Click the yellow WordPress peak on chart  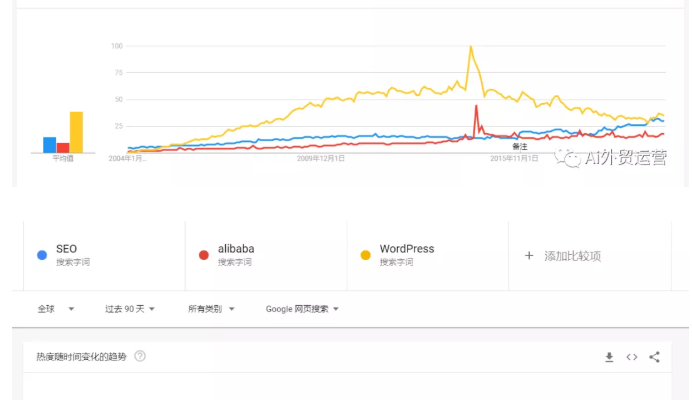[x=471, y=47]
